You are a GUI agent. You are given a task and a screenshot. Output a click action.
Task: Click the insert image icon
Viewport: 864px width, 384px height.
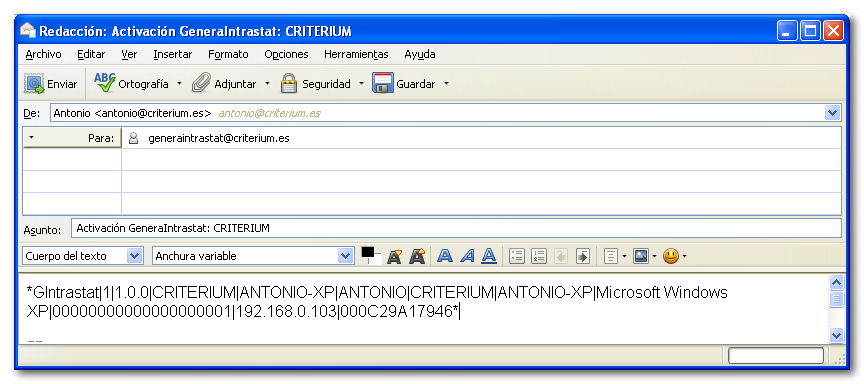click(641, 256)
